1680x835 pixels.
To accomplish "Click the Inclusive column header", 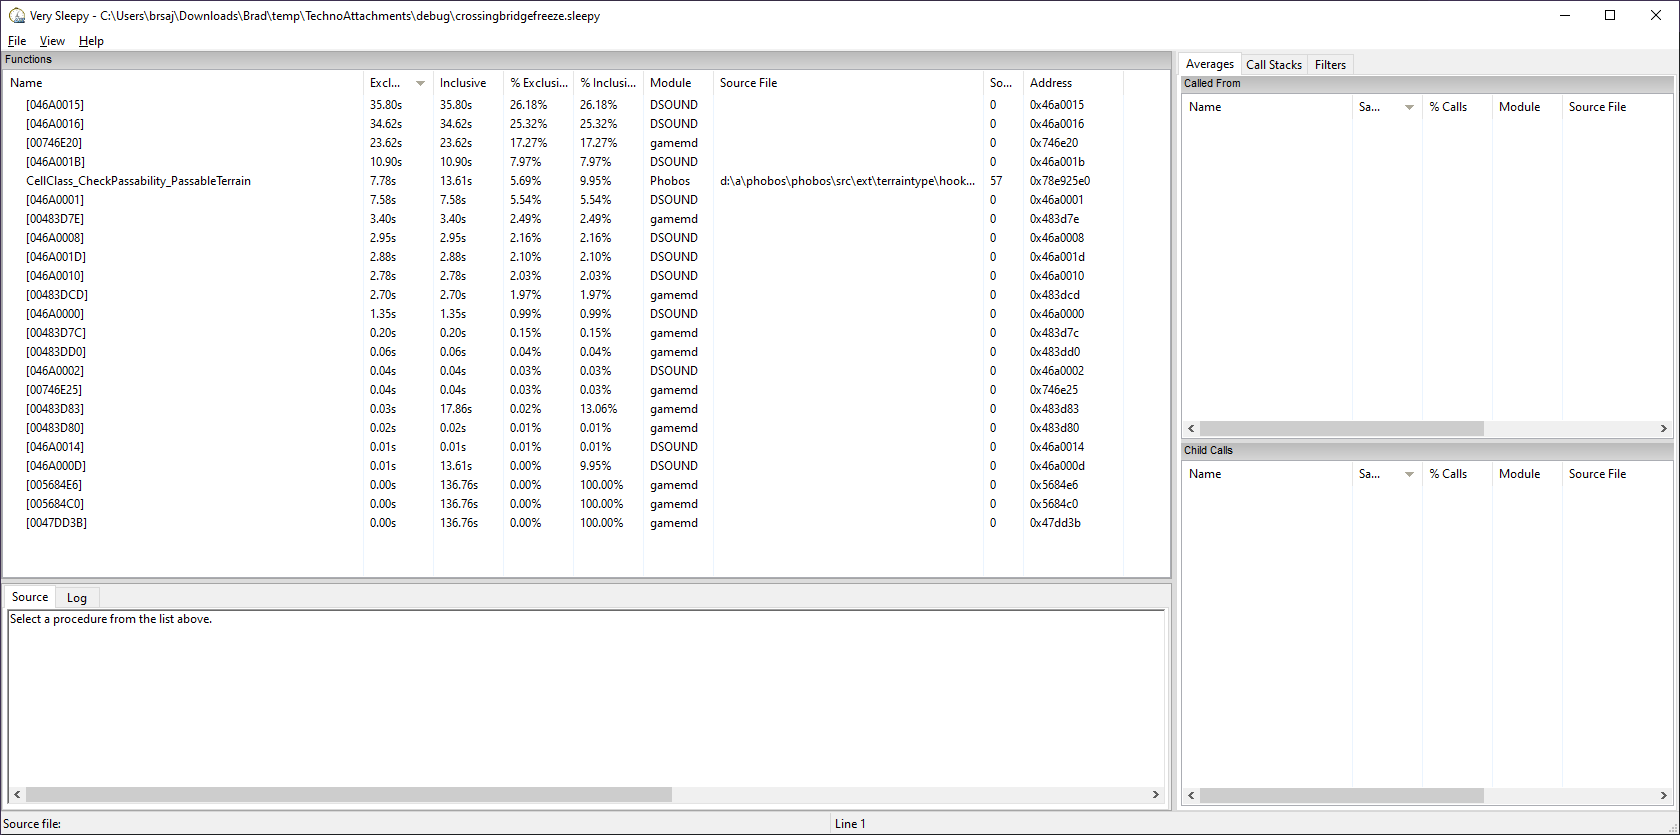I will 468,83.
